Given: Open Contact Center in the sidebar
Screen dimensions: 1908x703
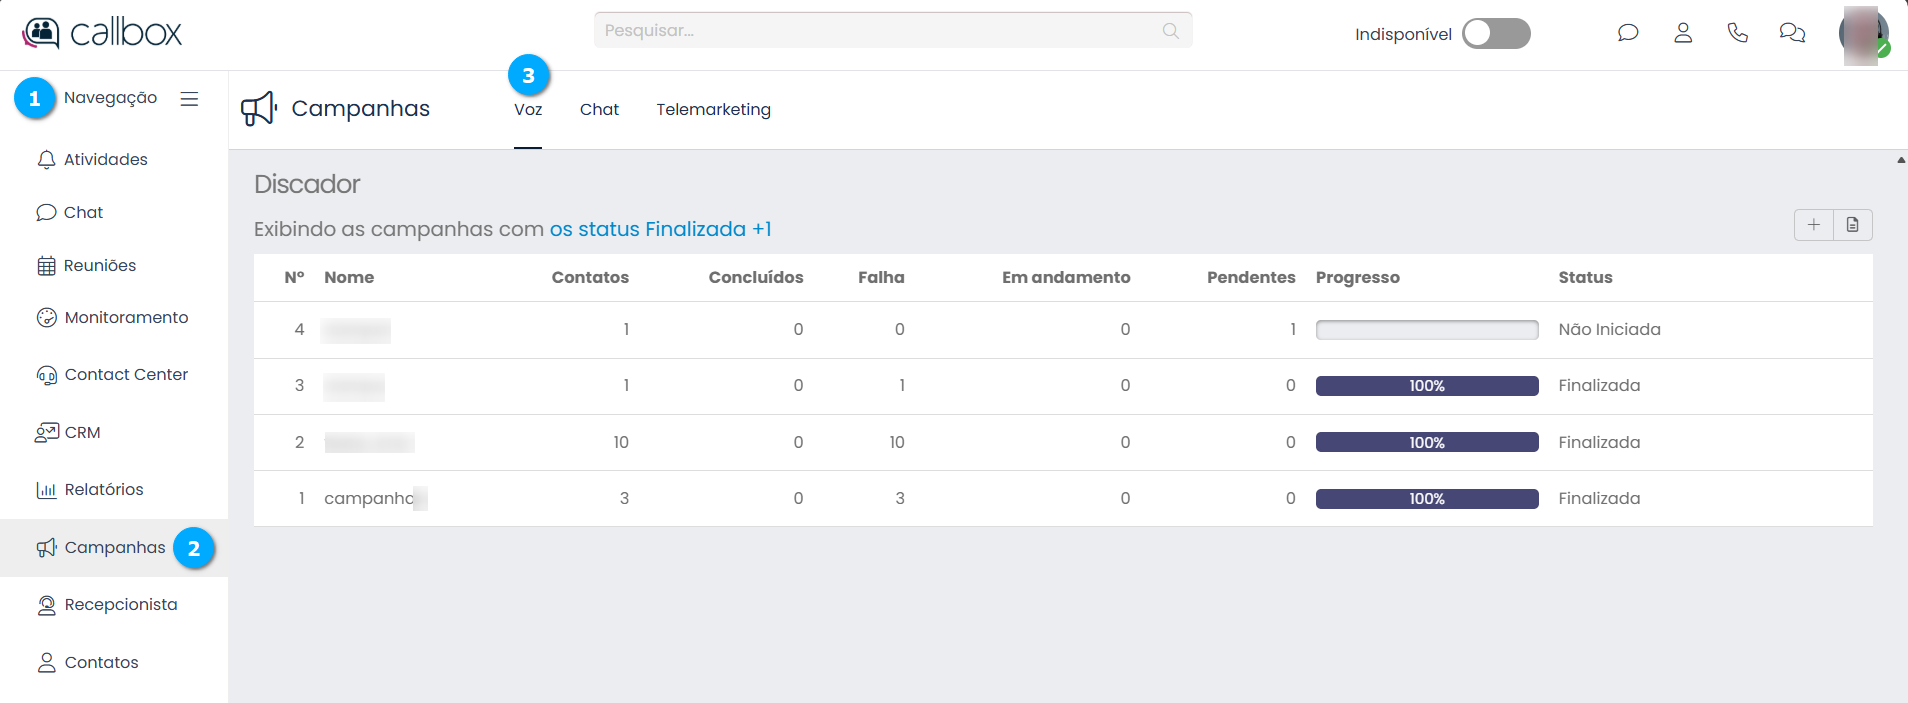Looking at the screenshot, I should coord(126,375).
